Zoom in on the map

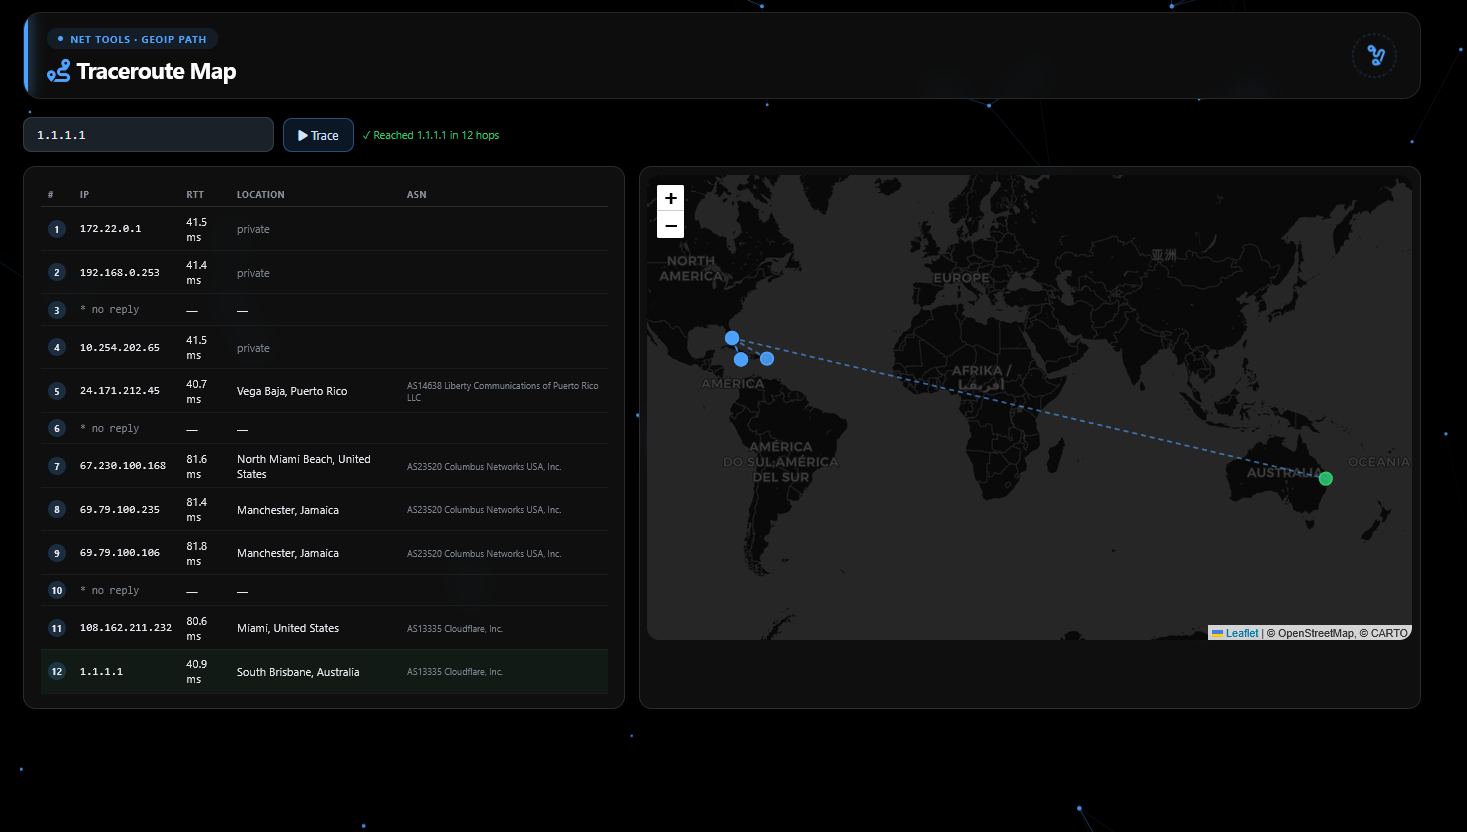670,198
